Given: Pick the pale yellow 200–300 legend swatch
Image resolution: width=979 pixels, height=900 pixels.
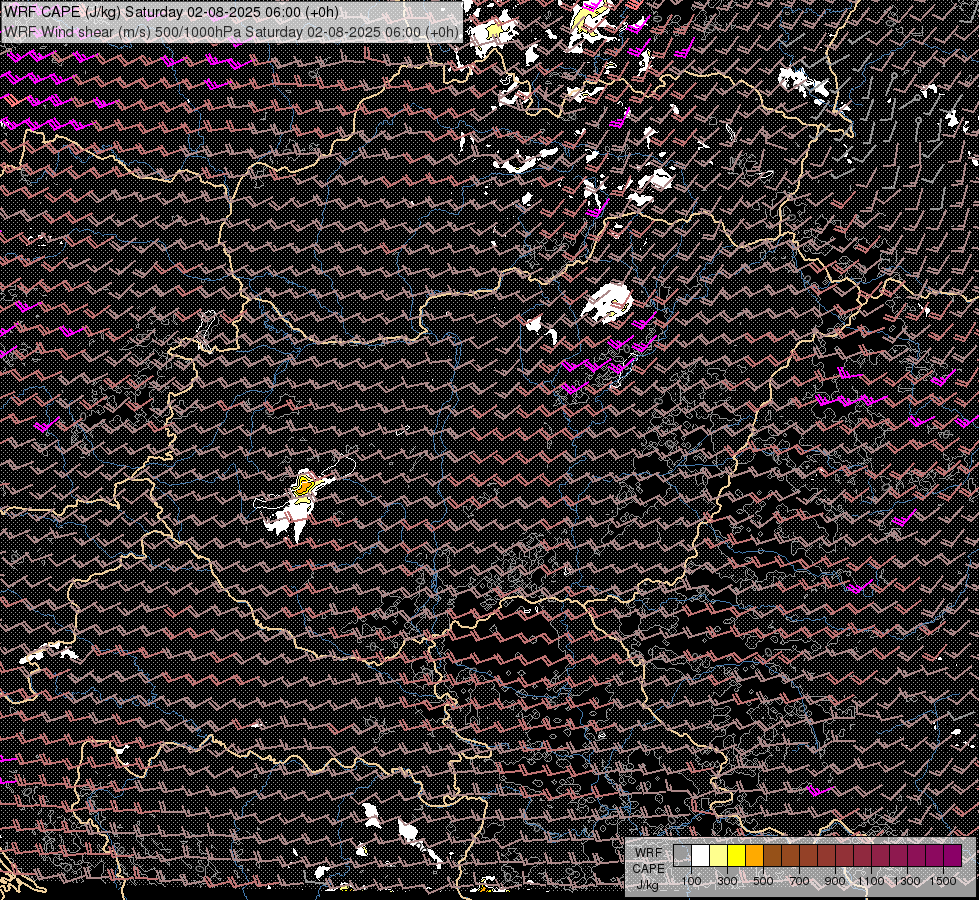Looking at the screenshot, I should [719, 855].
